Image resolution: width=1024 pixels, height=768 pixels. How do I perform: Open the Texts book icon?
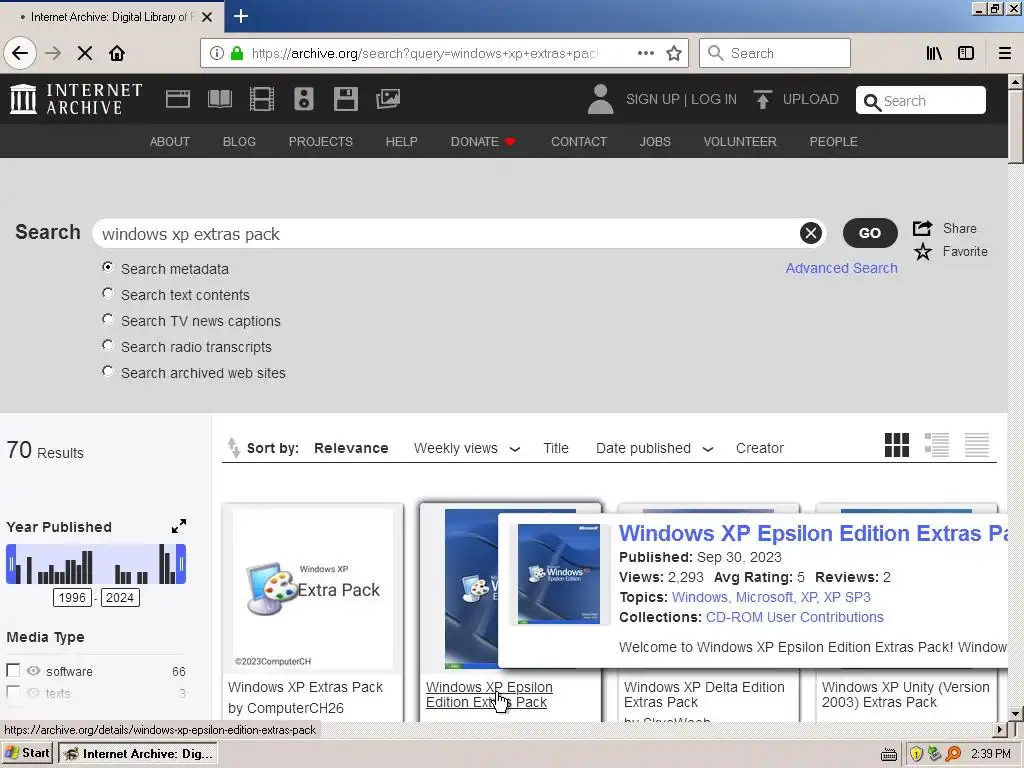[219, 99]
